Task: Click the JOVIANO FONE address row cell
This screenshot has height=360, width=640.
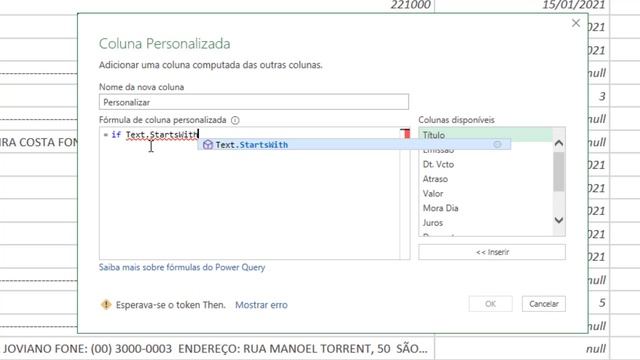Action: 216,349
